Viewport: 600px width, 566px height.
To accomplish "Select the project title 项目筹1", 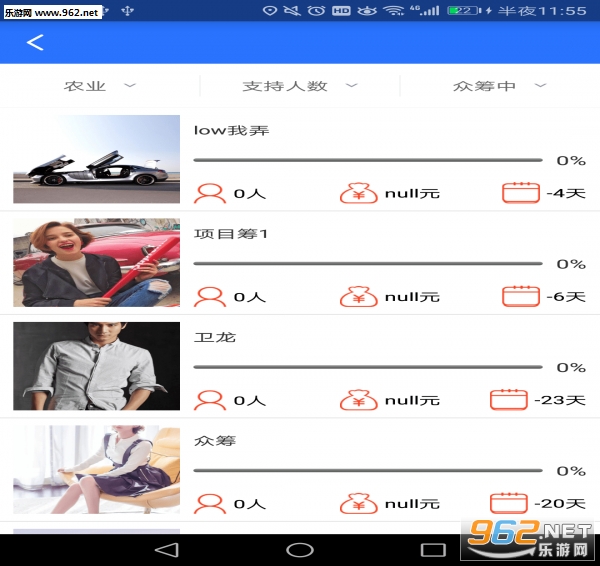I will pyautogui.click(x=231, y=234).
